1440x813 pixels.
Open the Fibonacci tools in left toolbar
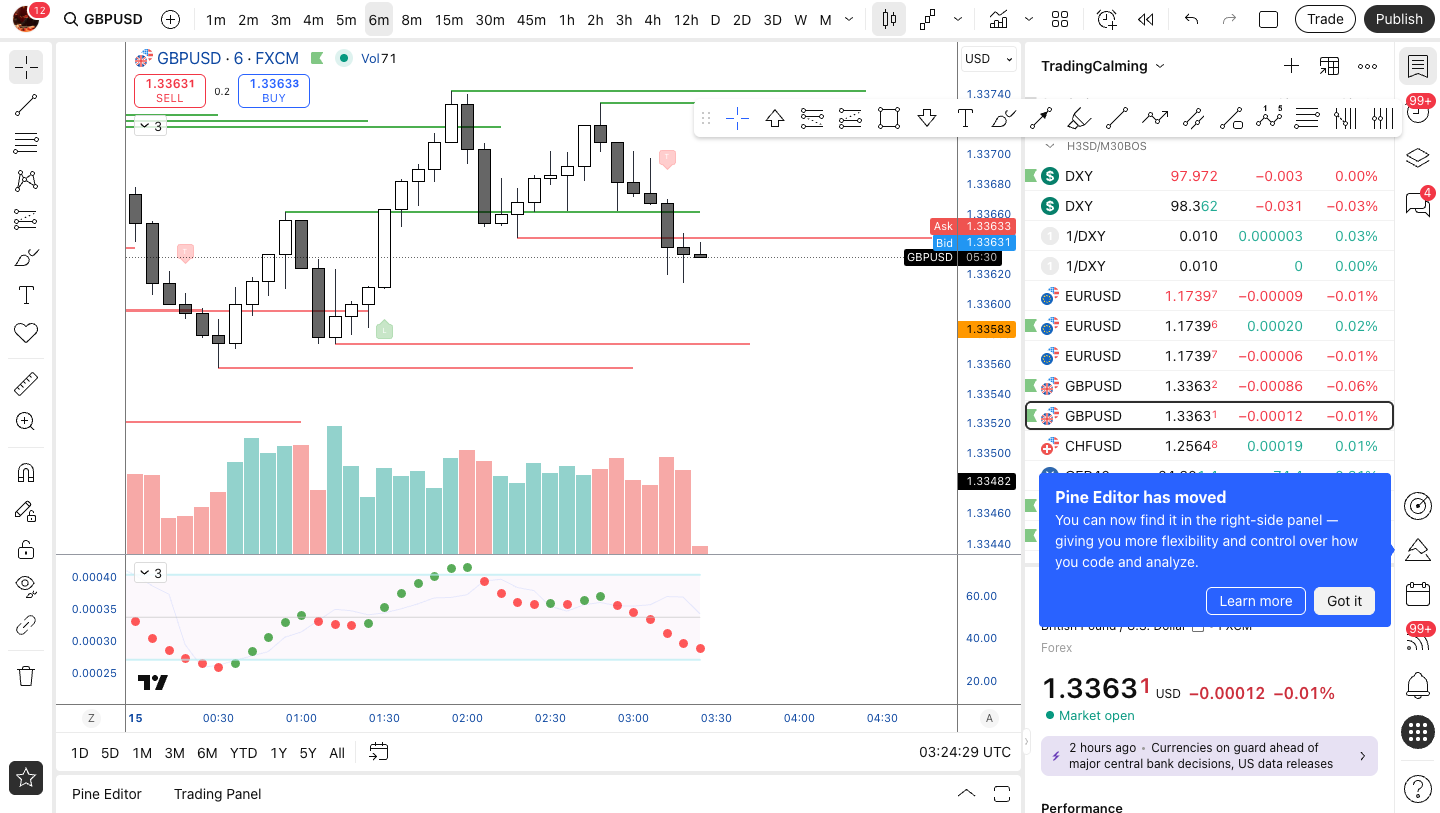26,143
